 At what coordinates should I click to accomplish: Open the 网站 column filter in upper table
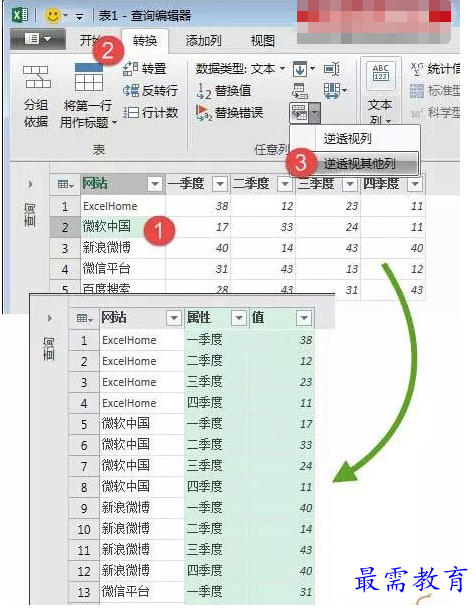(x=155, y=184)
